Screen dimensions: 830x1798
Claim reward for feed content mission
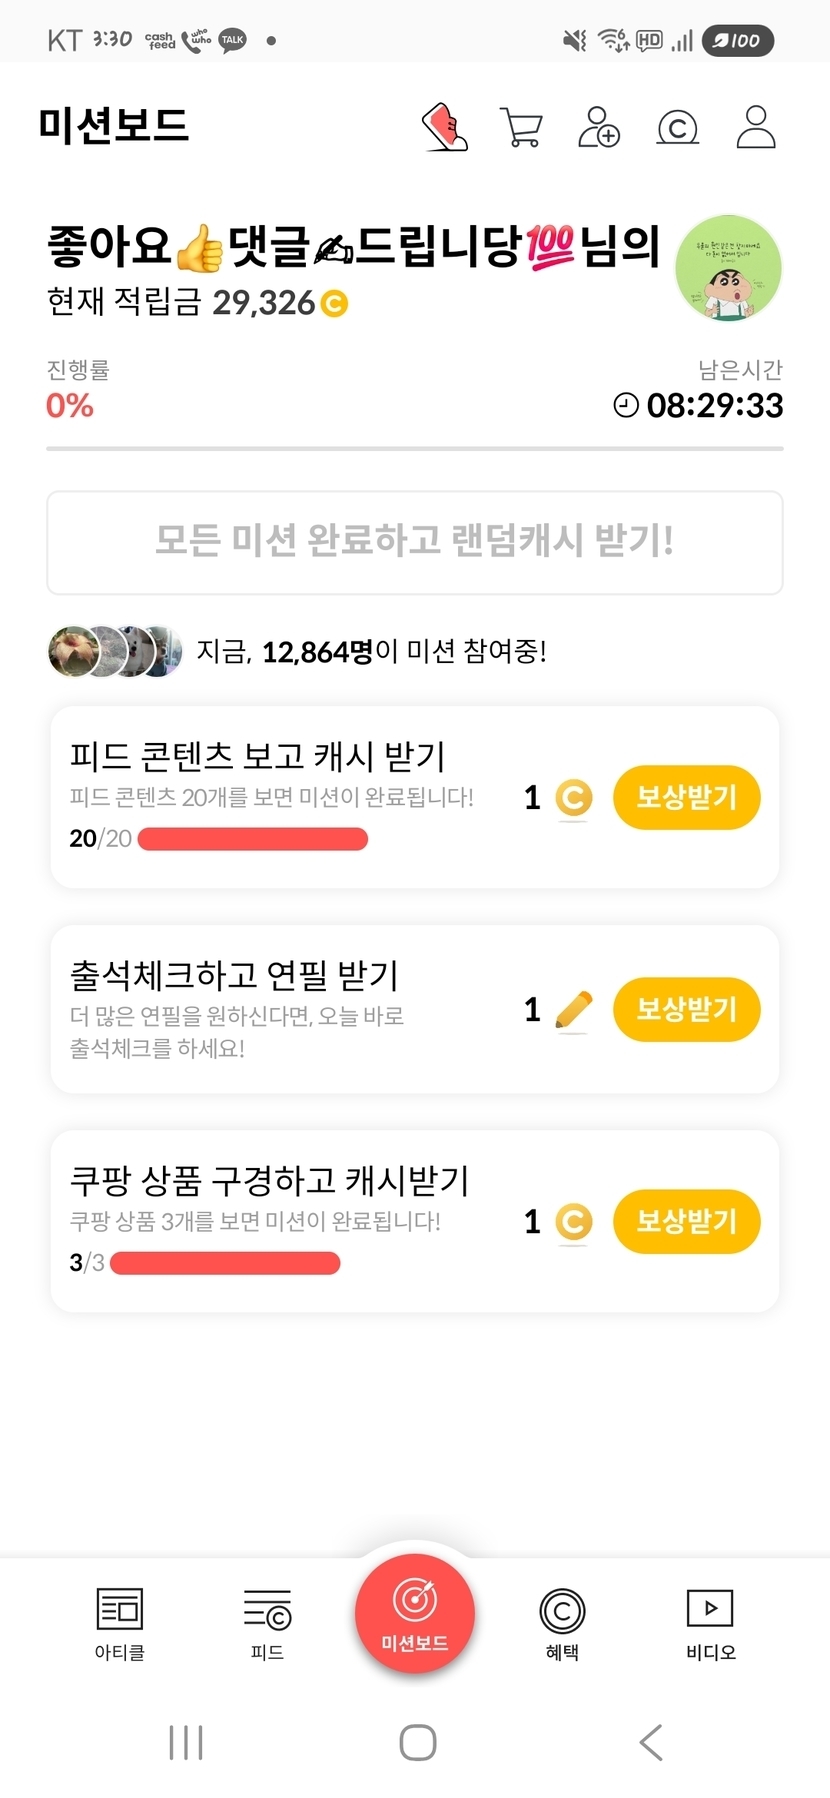pyautogui.click(x=686, y=797)
